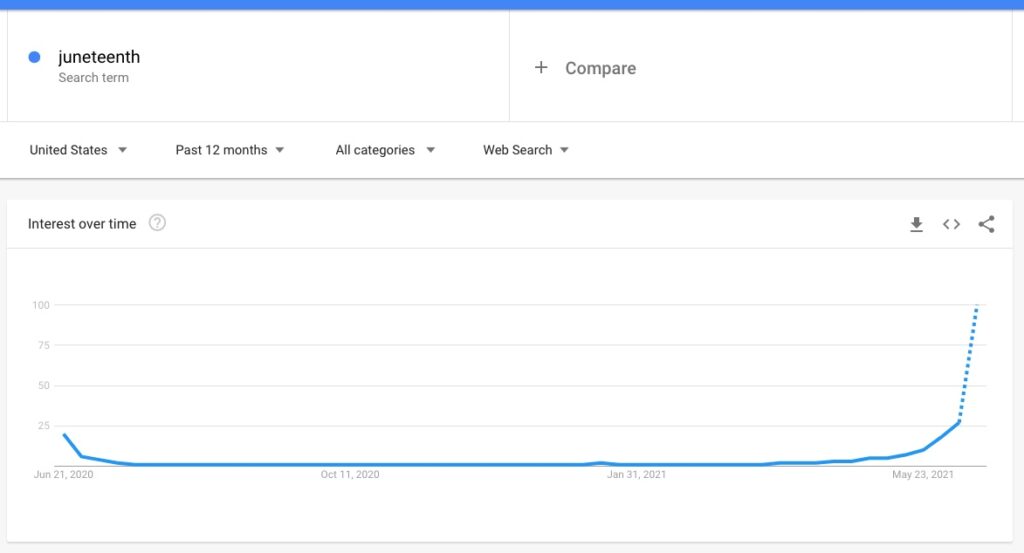
Task: Click the Interest over time heading
Action: [x=82, y=224]
